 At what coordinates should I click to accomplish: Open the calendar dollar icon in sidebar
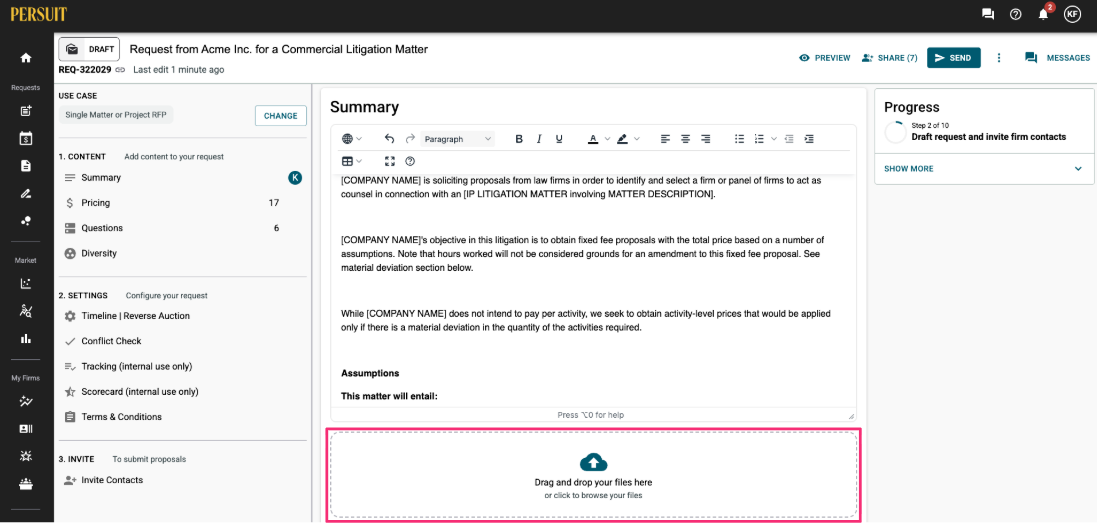tap(26, 139)
